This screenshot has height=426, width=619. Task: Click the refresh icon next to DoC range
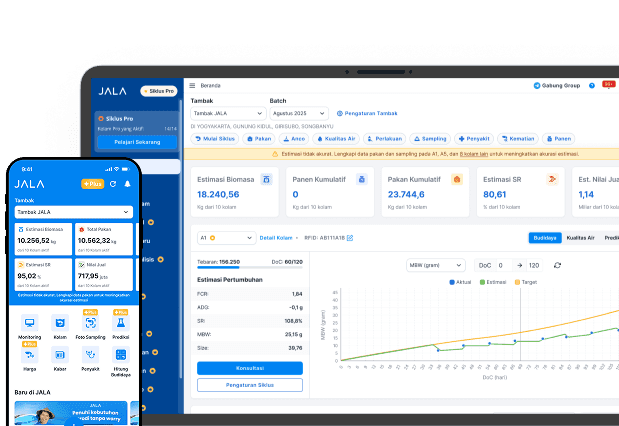[x=557, y=265]
